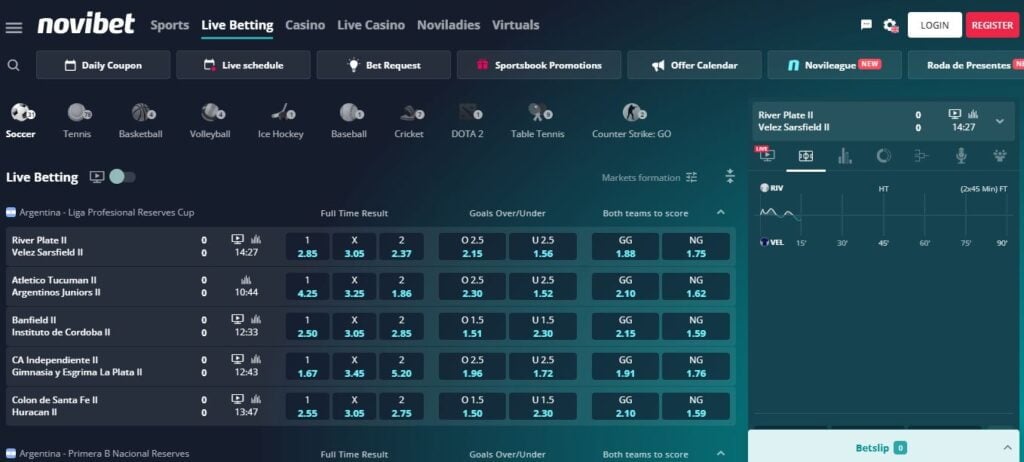Open the Casino tab

click(x=305, y=25)
